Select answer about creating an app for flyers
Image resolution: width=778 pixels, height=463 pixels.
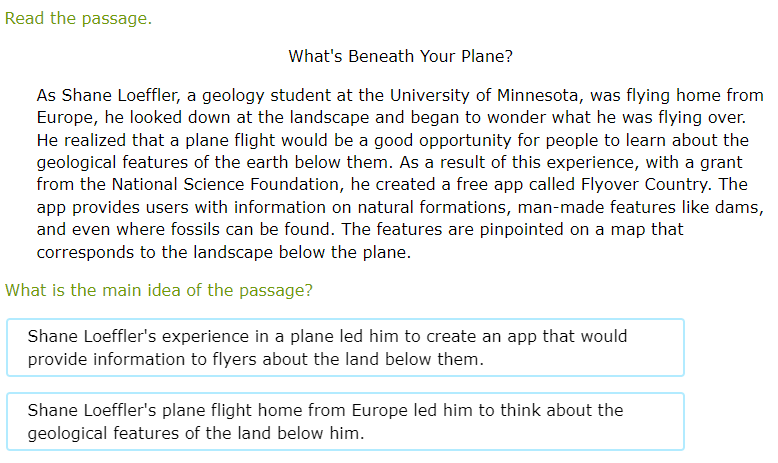click(x=345, y=347)
